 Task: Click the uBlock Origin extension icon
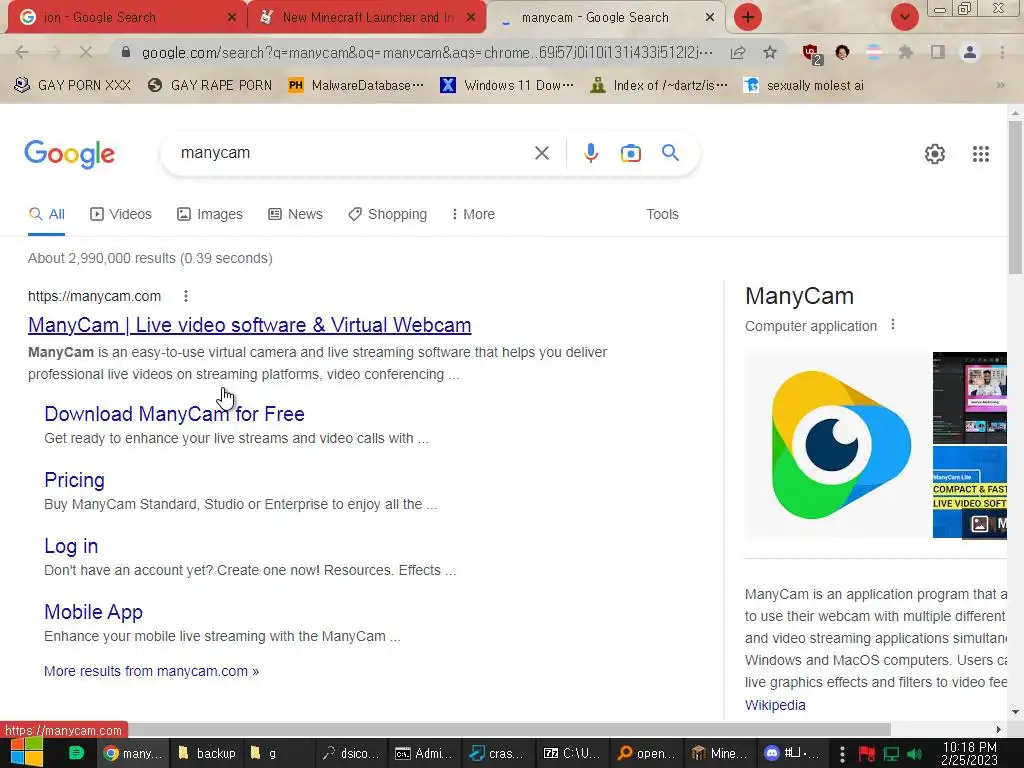(812, 54)
